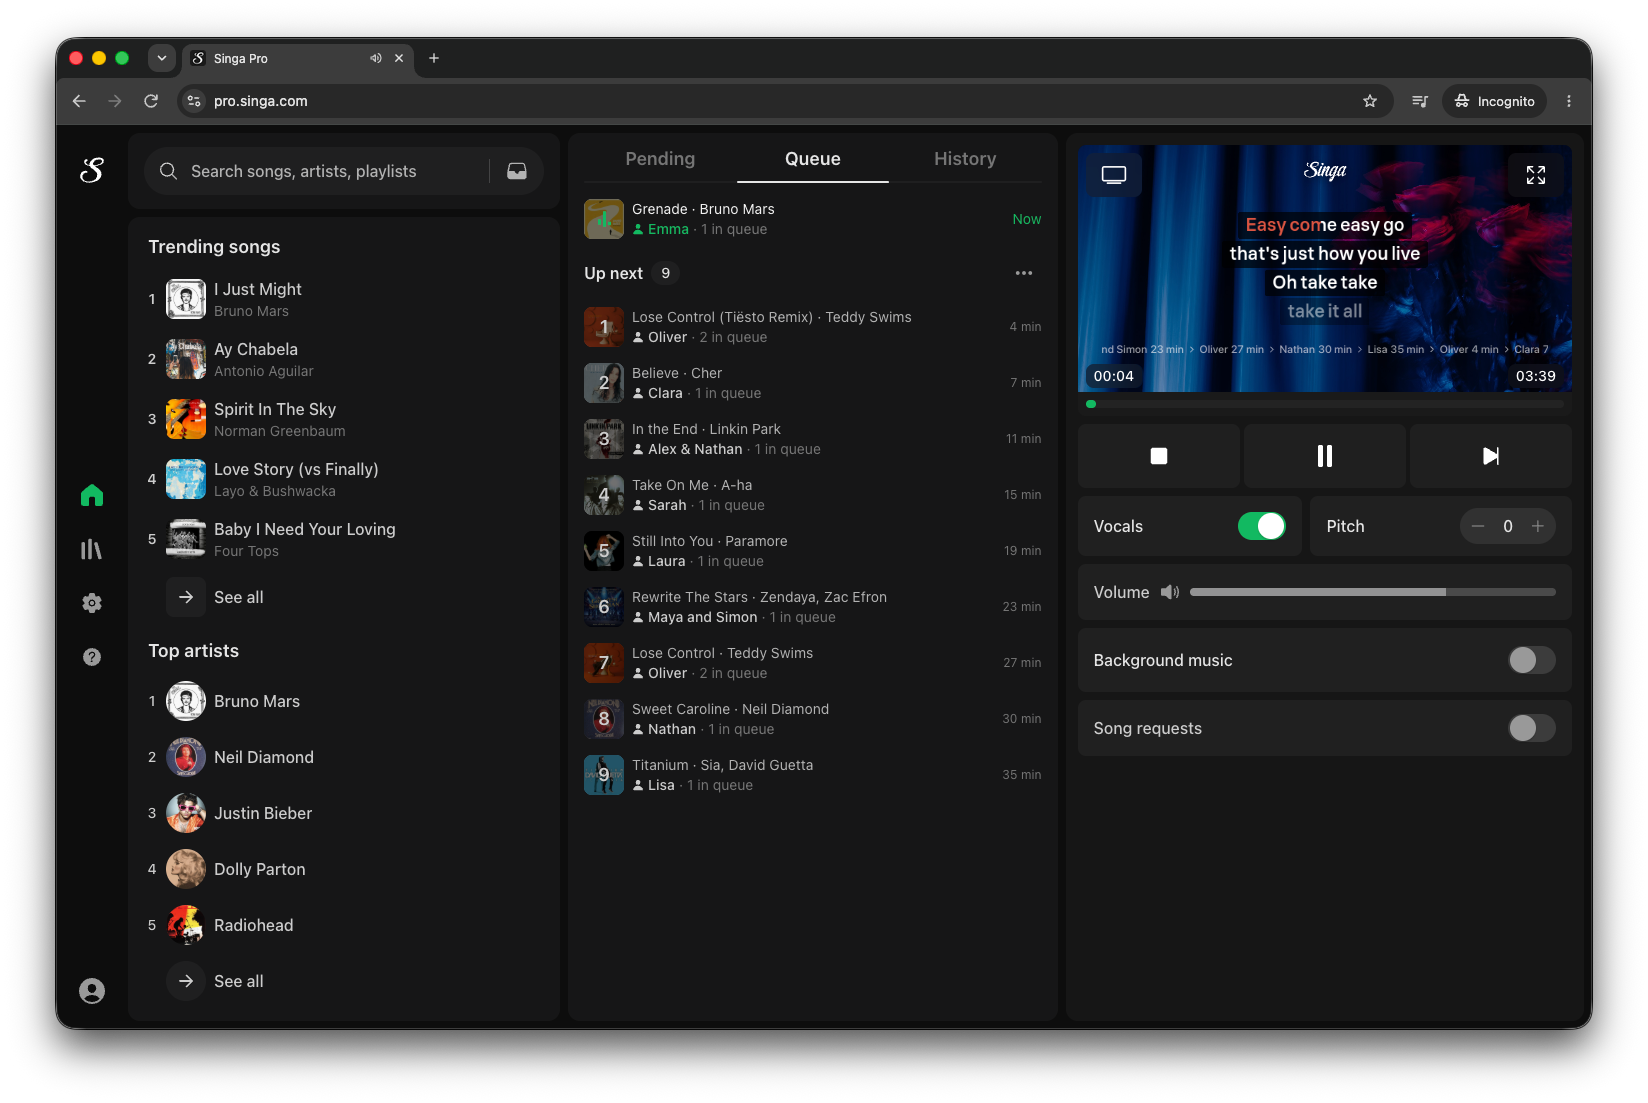Open trending song Ay Chabela
The image size is (1648, 1103).
(x=344, y=359)
